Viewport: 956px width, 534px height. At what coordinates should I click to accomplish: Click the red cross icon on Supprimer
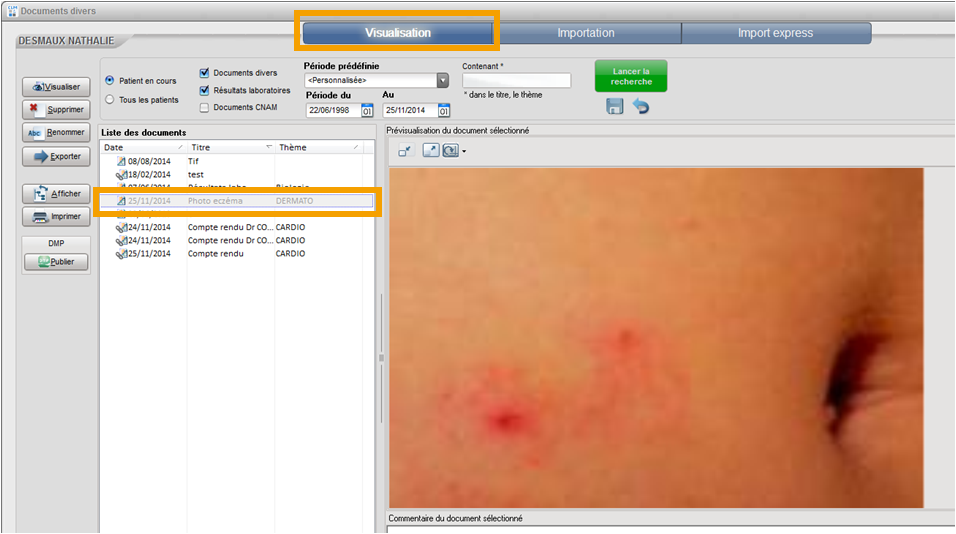[34, 108]
